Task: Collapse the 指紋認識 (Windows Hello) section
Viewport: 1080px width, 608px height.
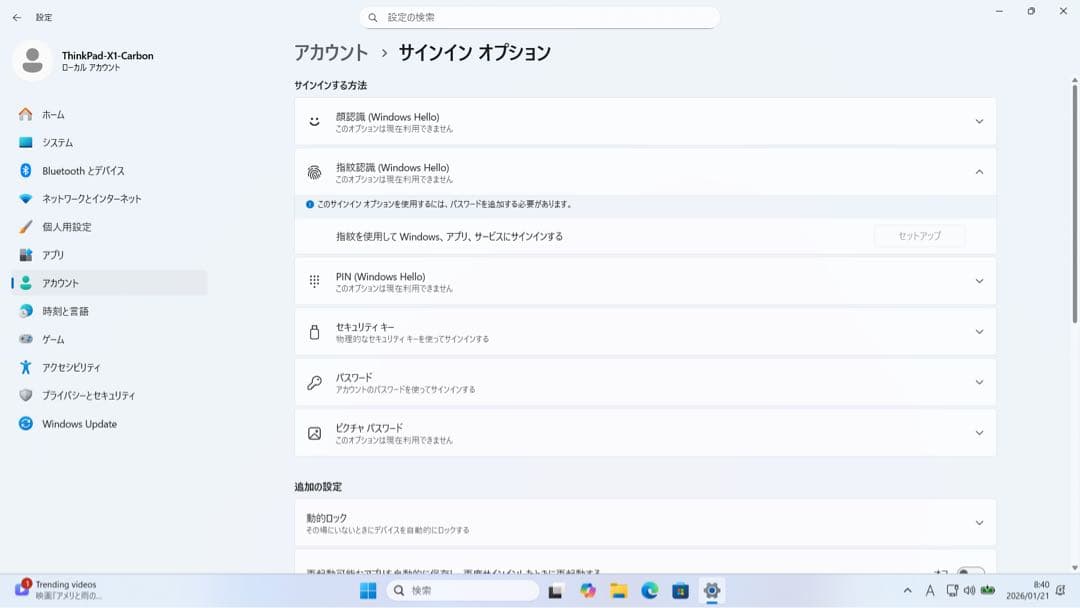Action: [979, 171]
